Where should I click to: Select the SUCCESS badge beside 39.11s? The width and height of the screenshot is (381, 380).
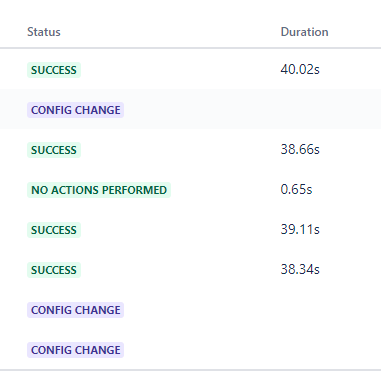coord(54,230)
